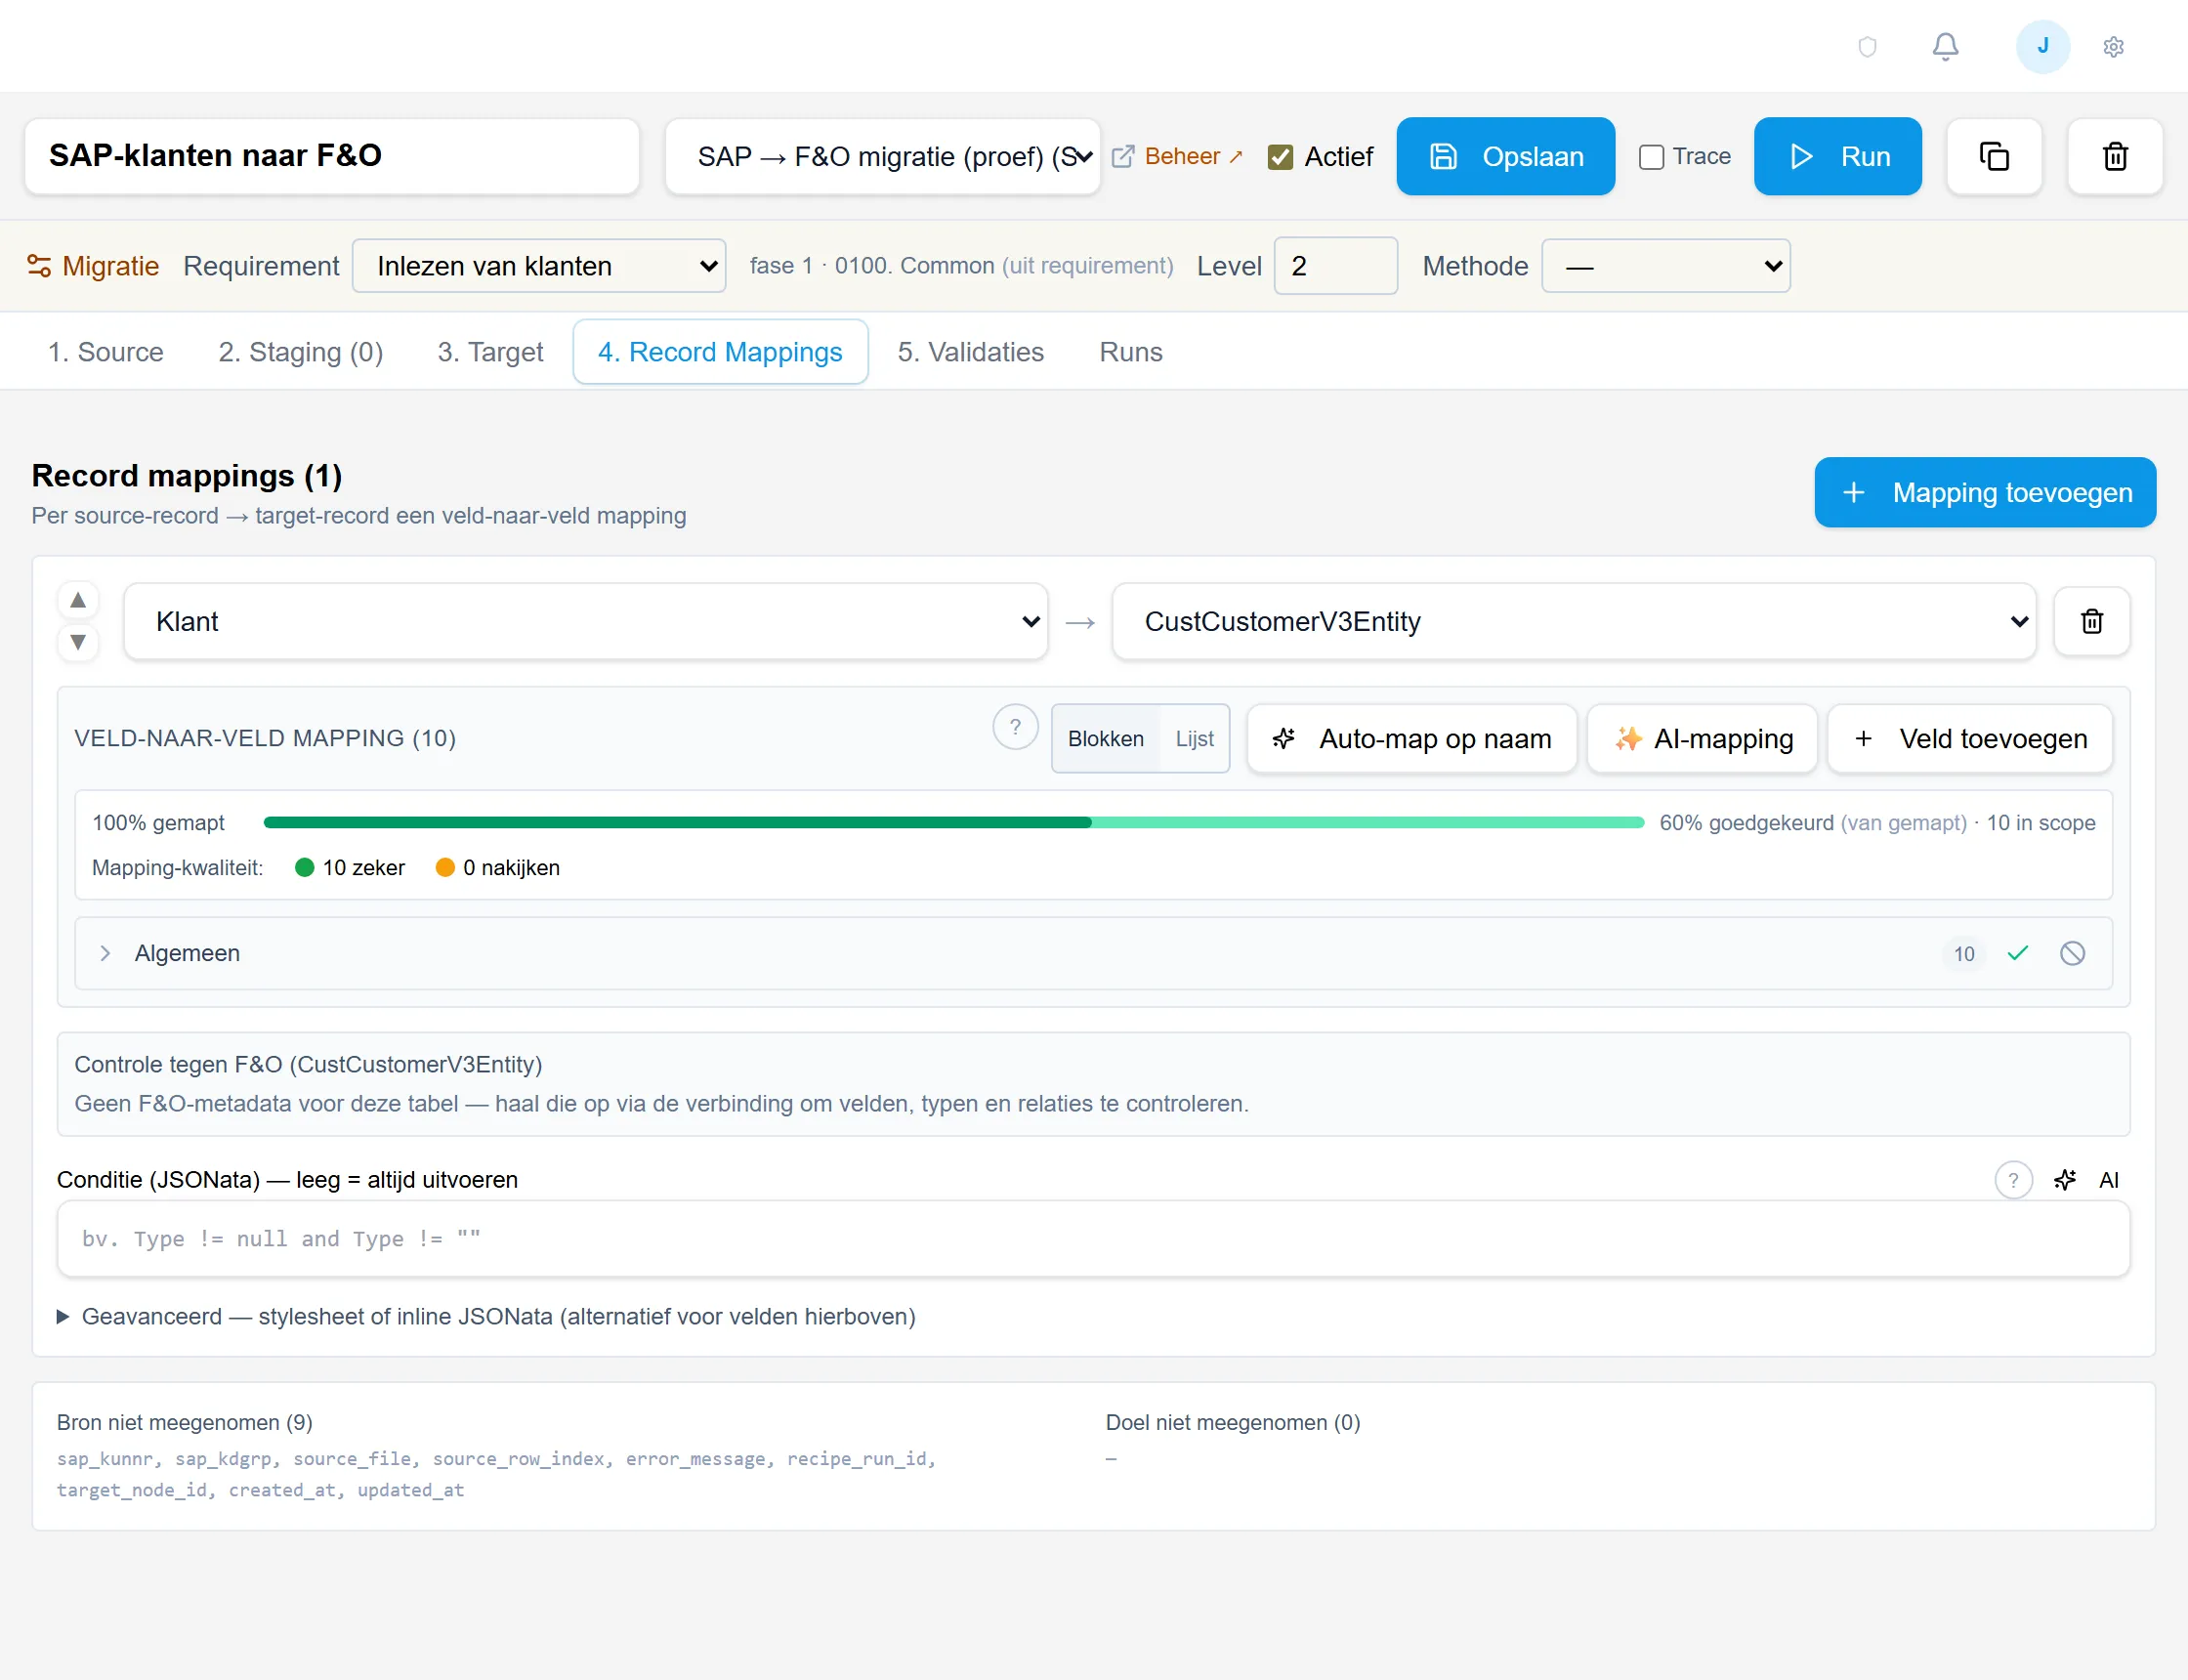
Task: Go to 2. Staging (0) tab
Action: coord(300,352)
